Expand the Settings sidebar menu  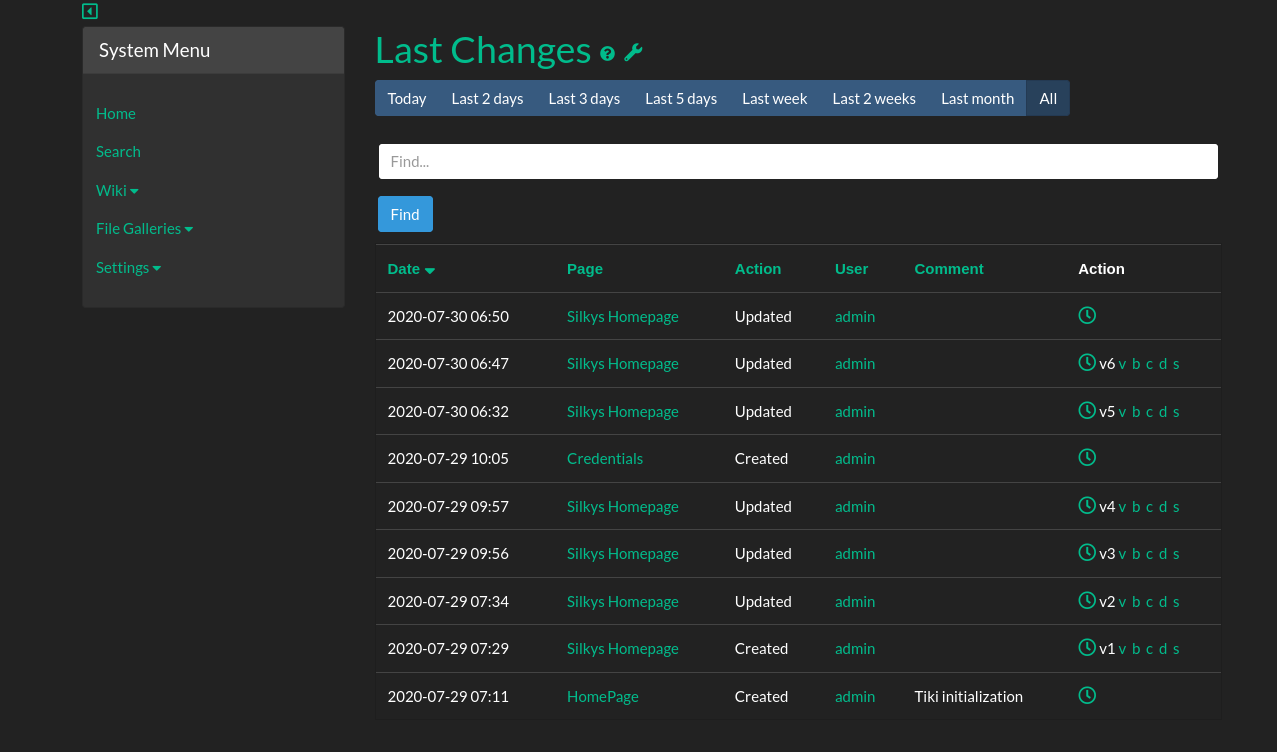[128, 268]
